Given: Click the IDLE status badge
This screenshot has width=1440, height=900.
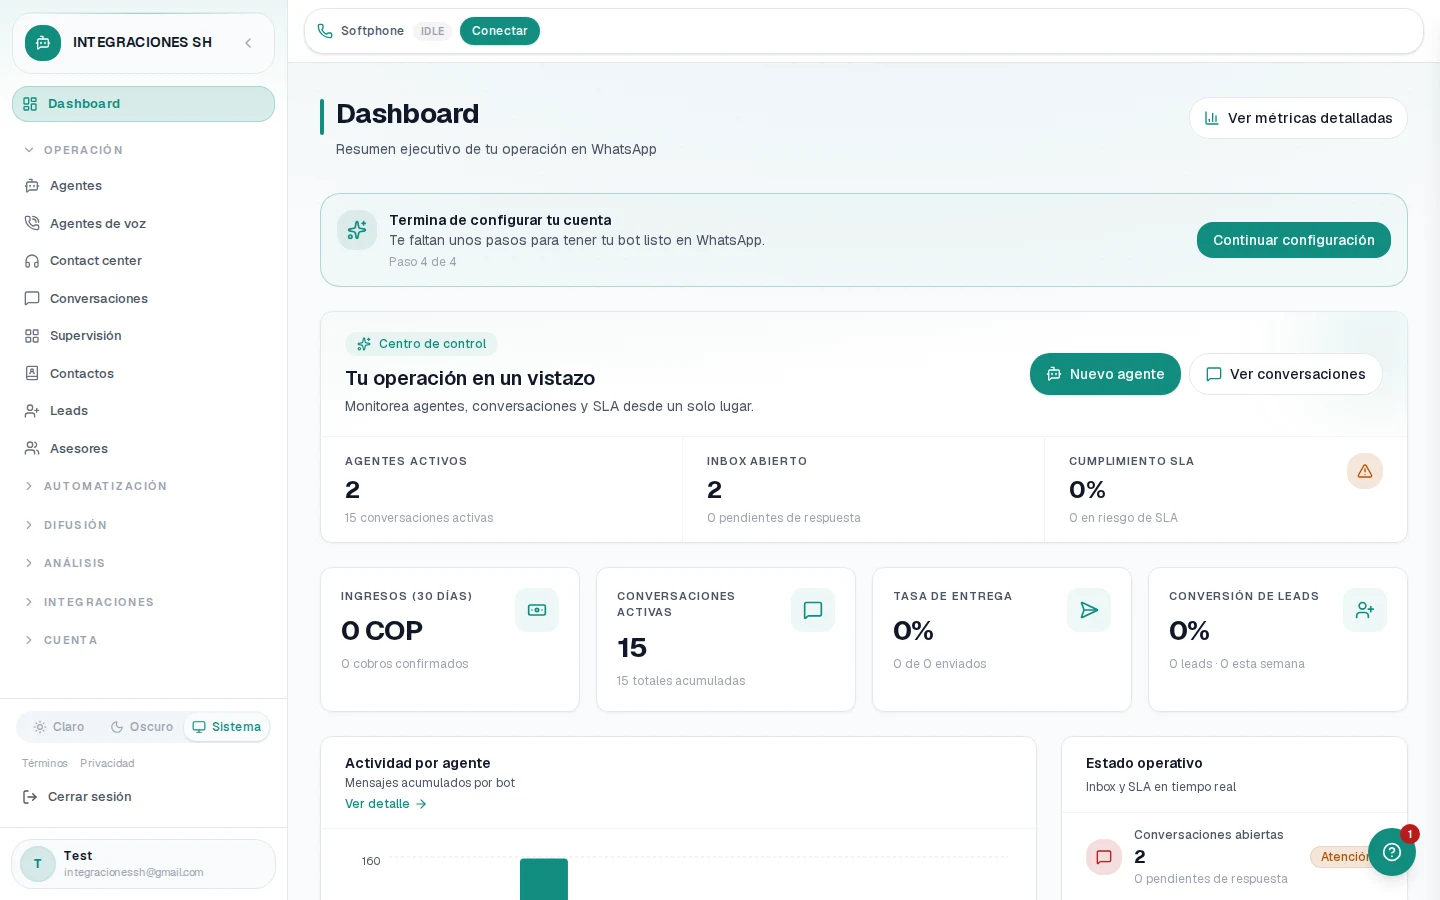Looking at the screenshot, I should pyautogui.click(x=433, y=31).
